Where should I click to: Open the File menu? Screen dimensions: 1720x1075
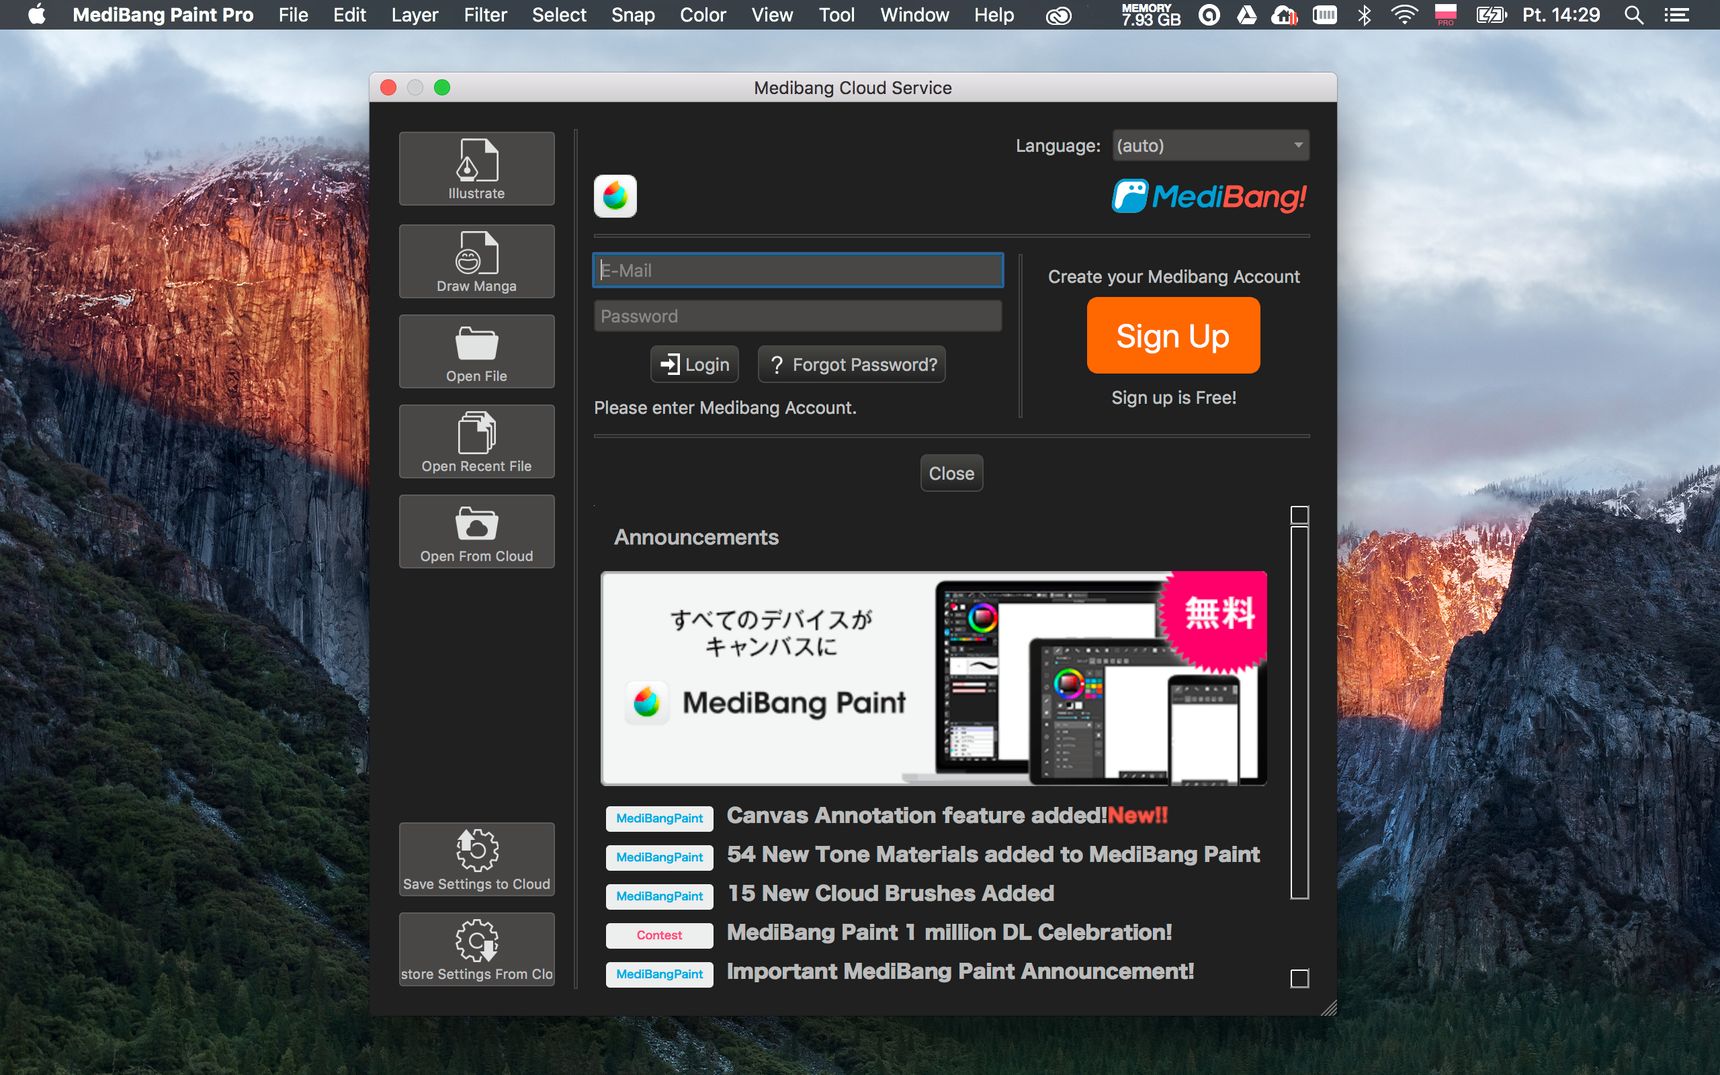[x=293, y=15]
